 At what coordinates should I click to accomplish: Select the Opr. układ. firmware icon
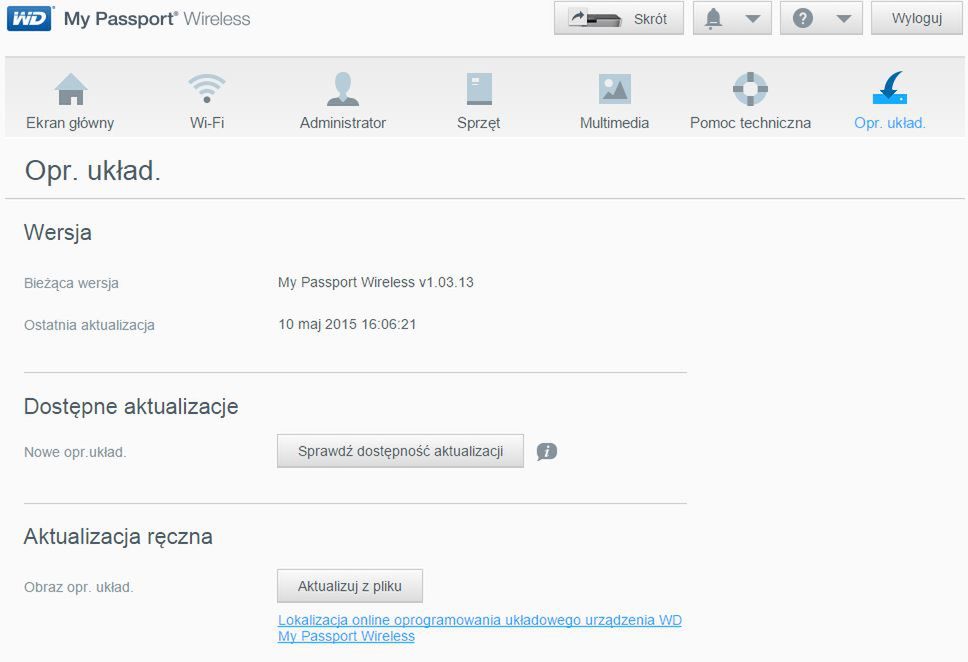pyautogui.click(x=890, y=88)
